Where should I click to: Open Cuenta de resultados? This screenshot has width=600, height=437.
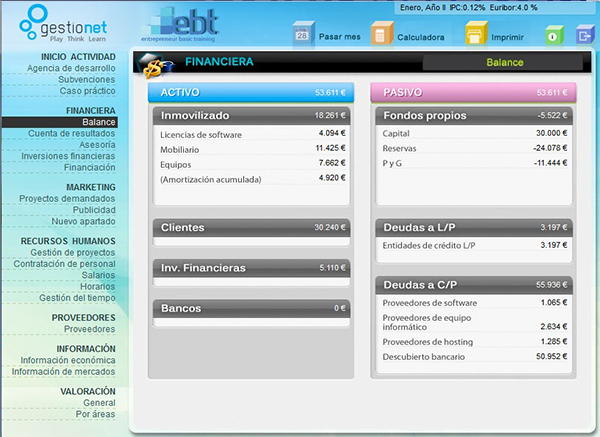point(72,134)
